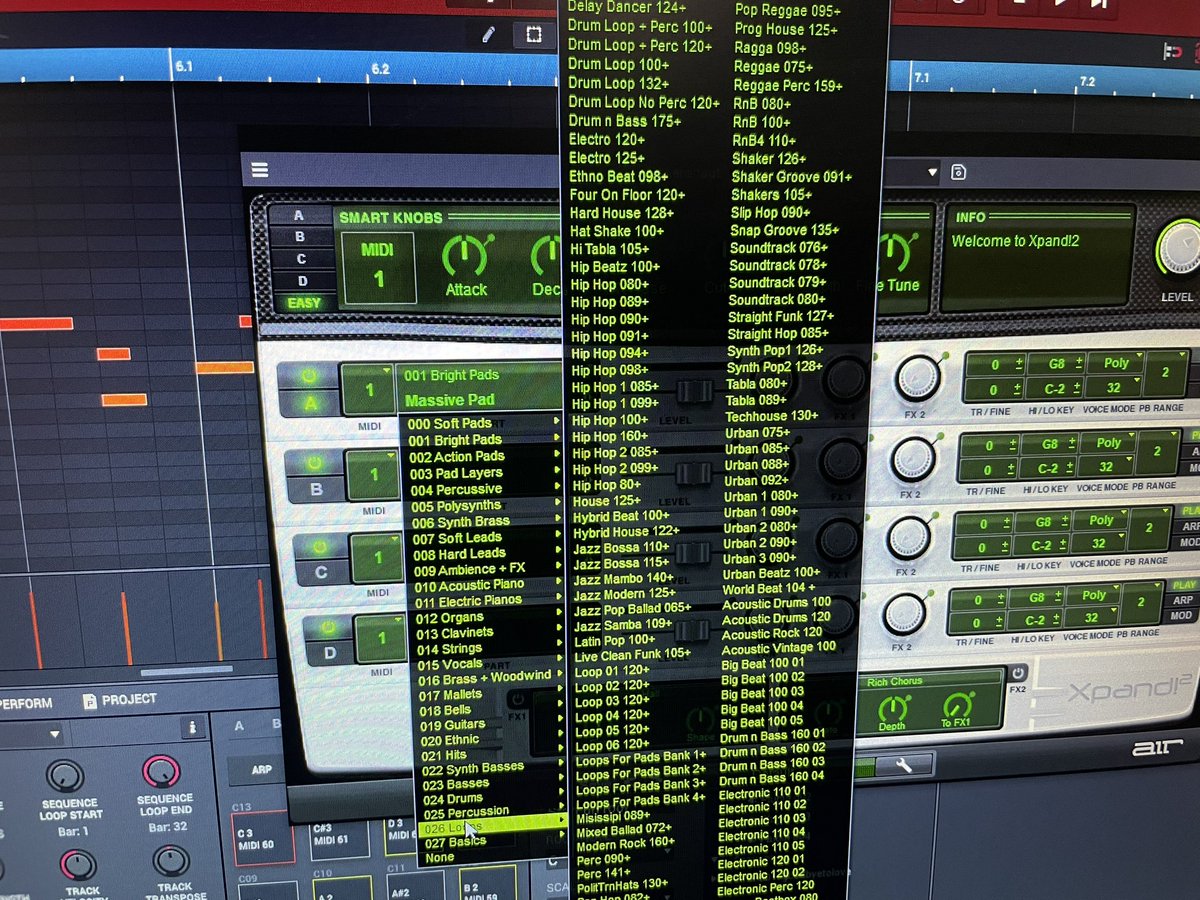This screenshot has width=1200, height=900.
Task: Enable MOD mode for part D
Action: coord(1180,616)
